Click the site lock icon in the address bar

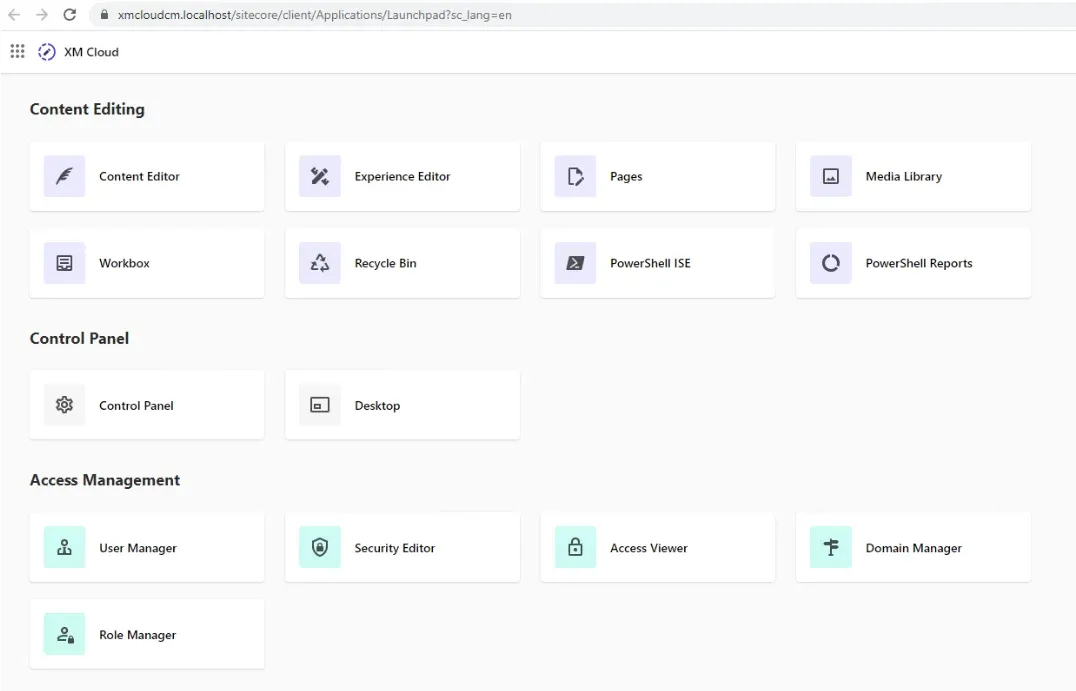pyautogui.click(x=104, y=14)
